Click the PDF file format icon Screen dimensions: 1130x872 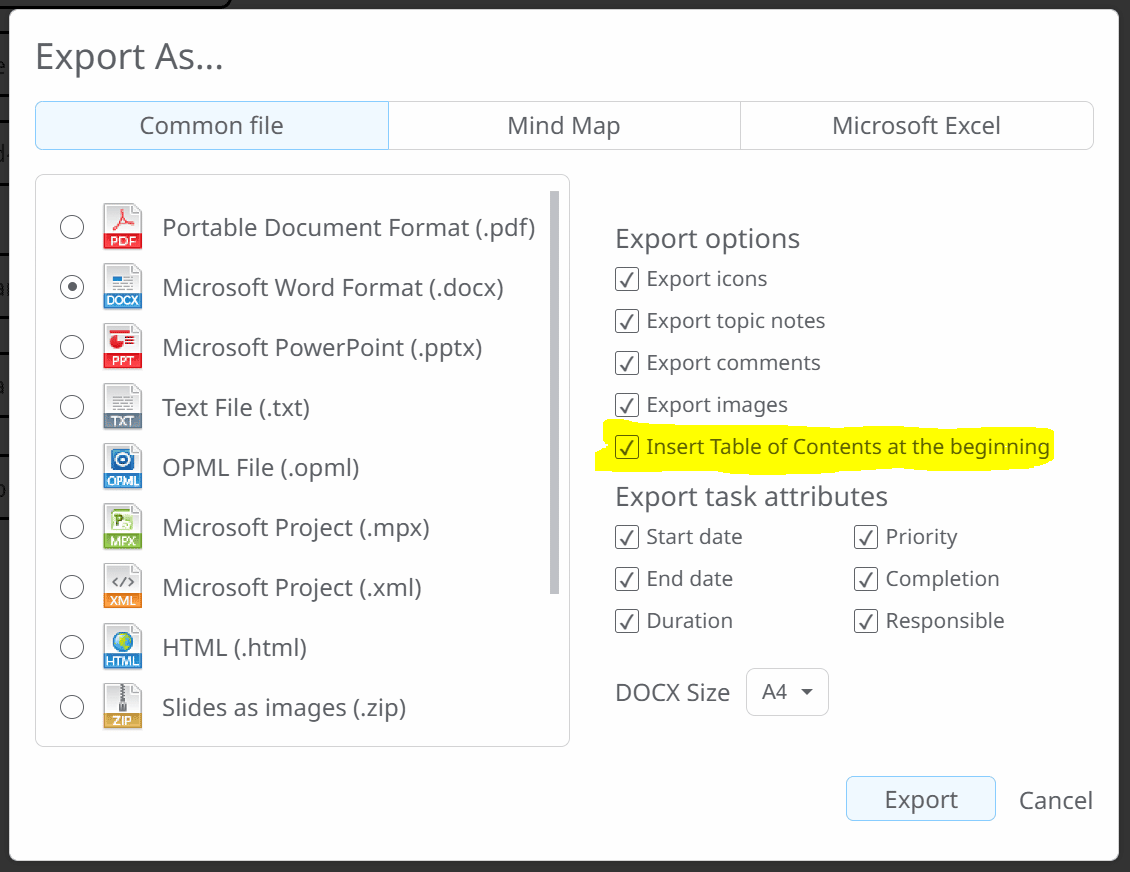(x=123, y=227)
